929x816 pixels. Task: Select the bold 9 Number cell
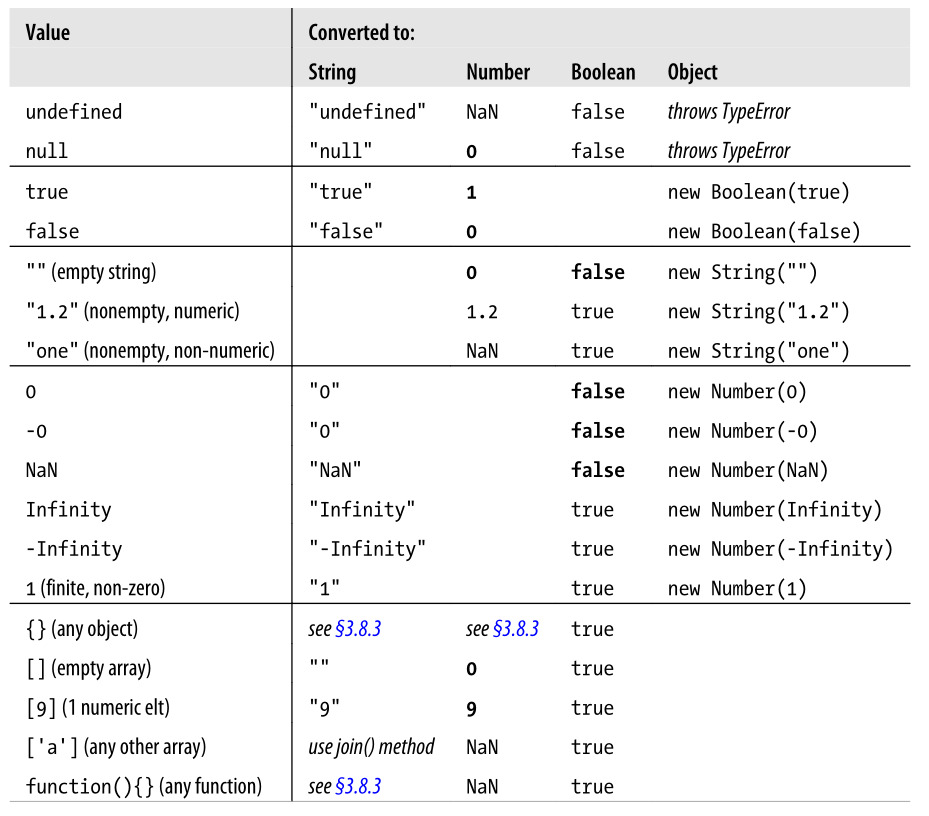coord(471,708)
